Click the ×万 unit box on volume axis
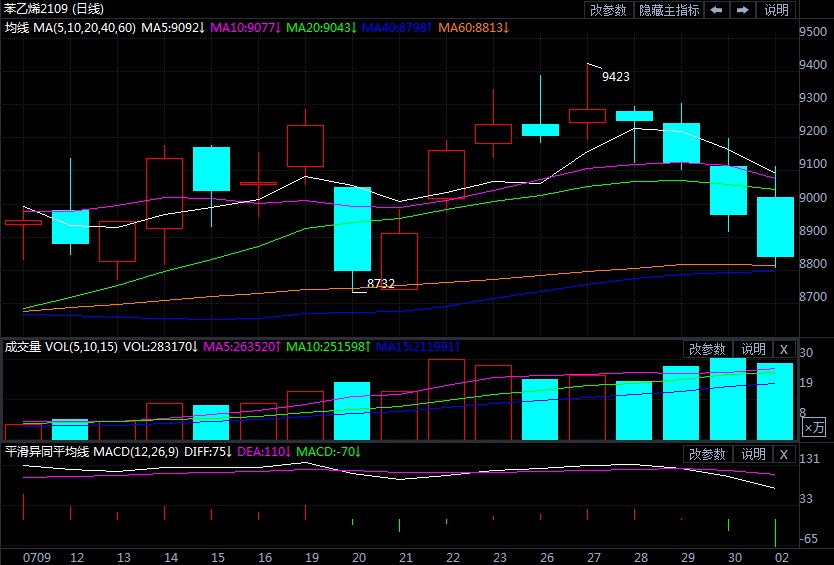The image size is (834, 565). tap(814, 427)
